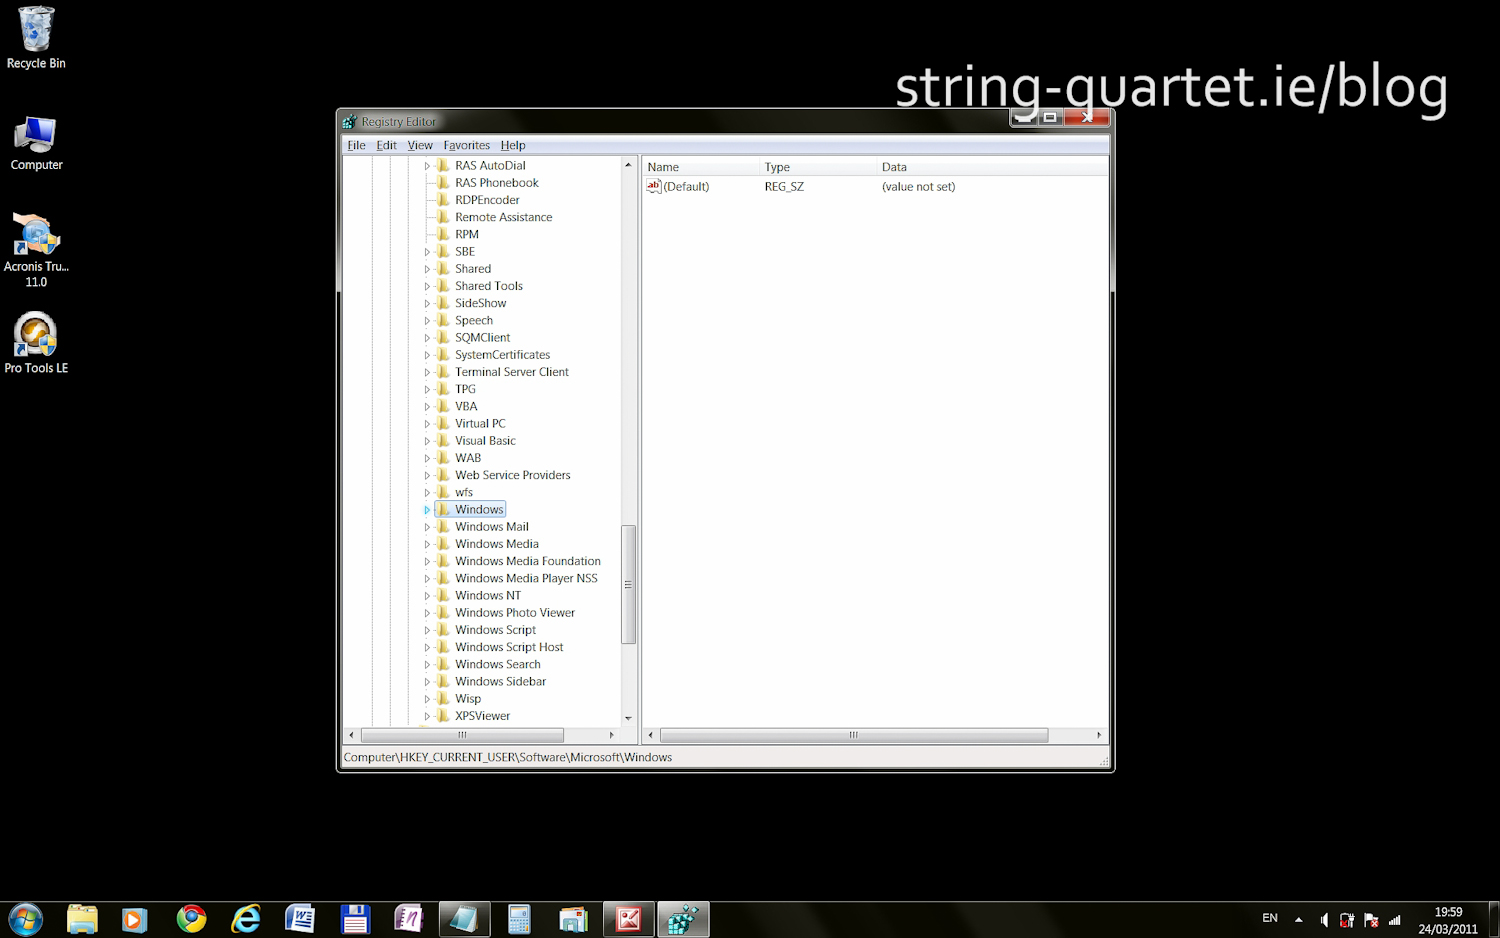Open the View menu
Image resolution: width=1500 pixels, height=938 pixels.
point(420,145)
